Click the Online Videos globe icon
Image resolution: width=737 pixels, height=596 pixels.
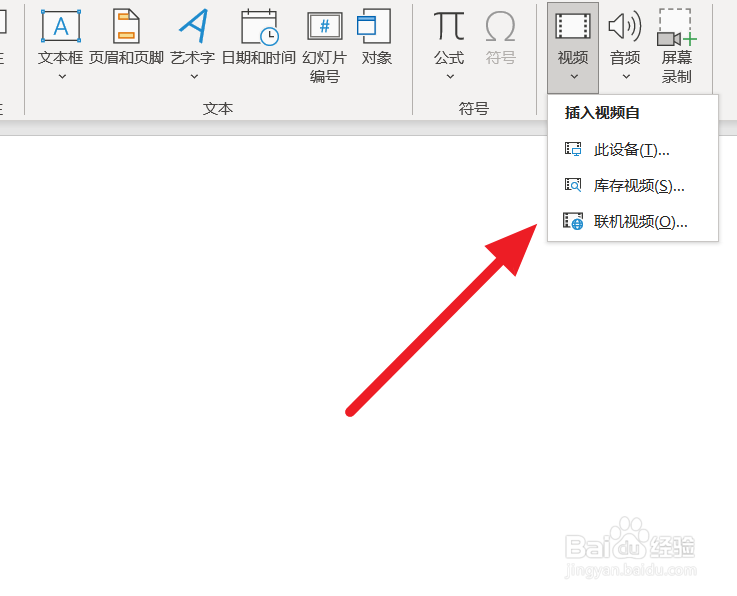(x=573, y=221)
